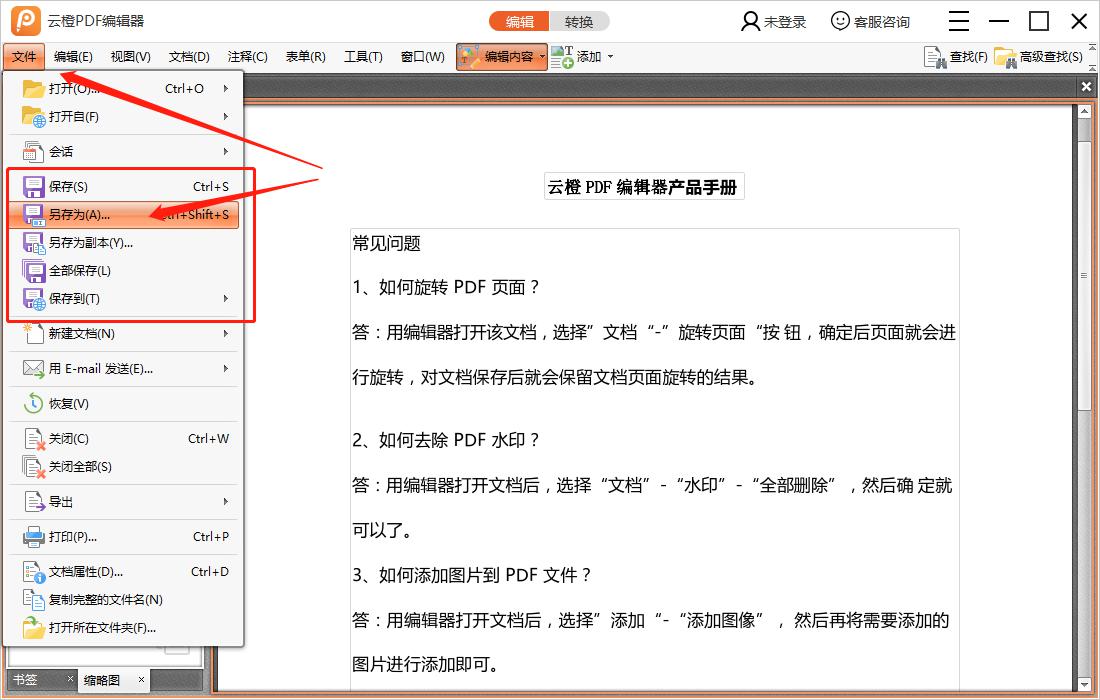Close the document tab bar x button
Screen dimensions: 1100x700
(1086, 87)
